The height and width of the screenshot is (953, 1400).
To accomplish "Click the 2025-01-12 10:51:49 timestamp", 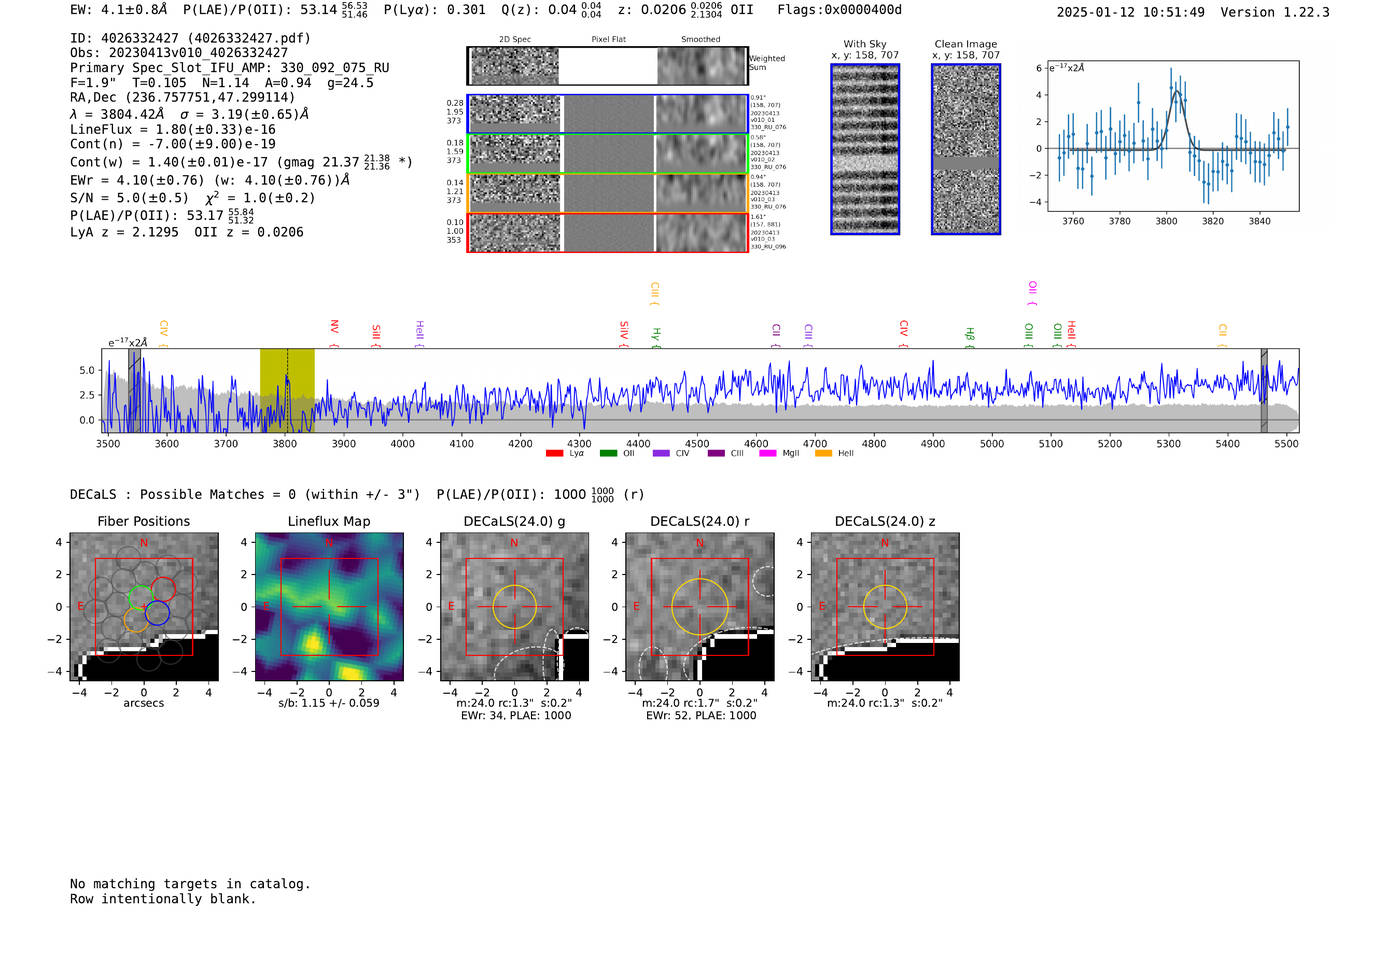I will (x=1130, y=12).
